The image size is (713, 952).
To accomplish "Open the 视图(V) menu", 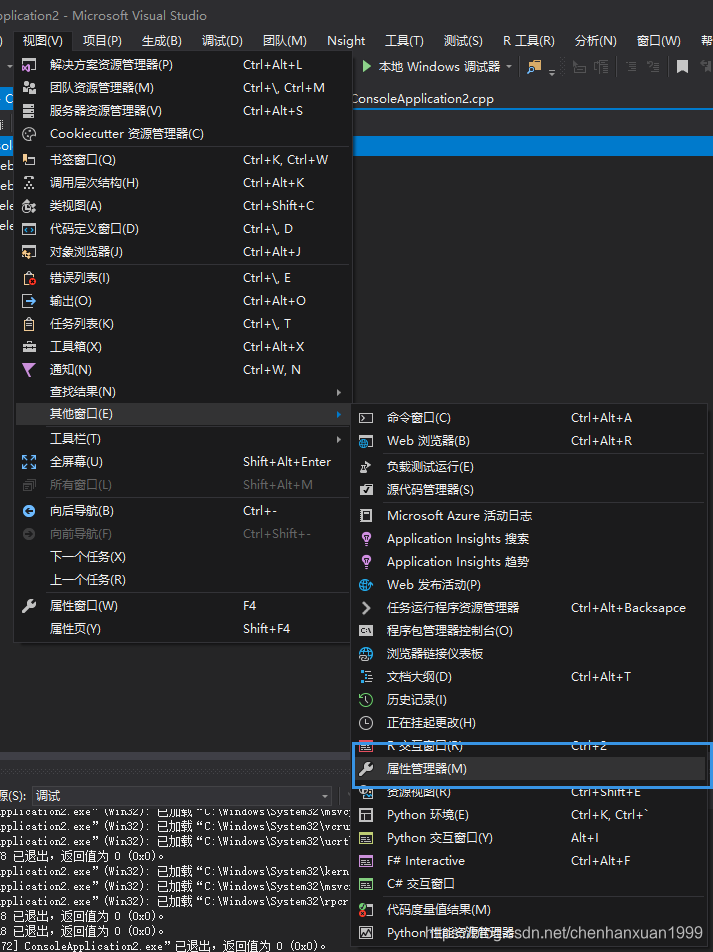I will [43, 41].
